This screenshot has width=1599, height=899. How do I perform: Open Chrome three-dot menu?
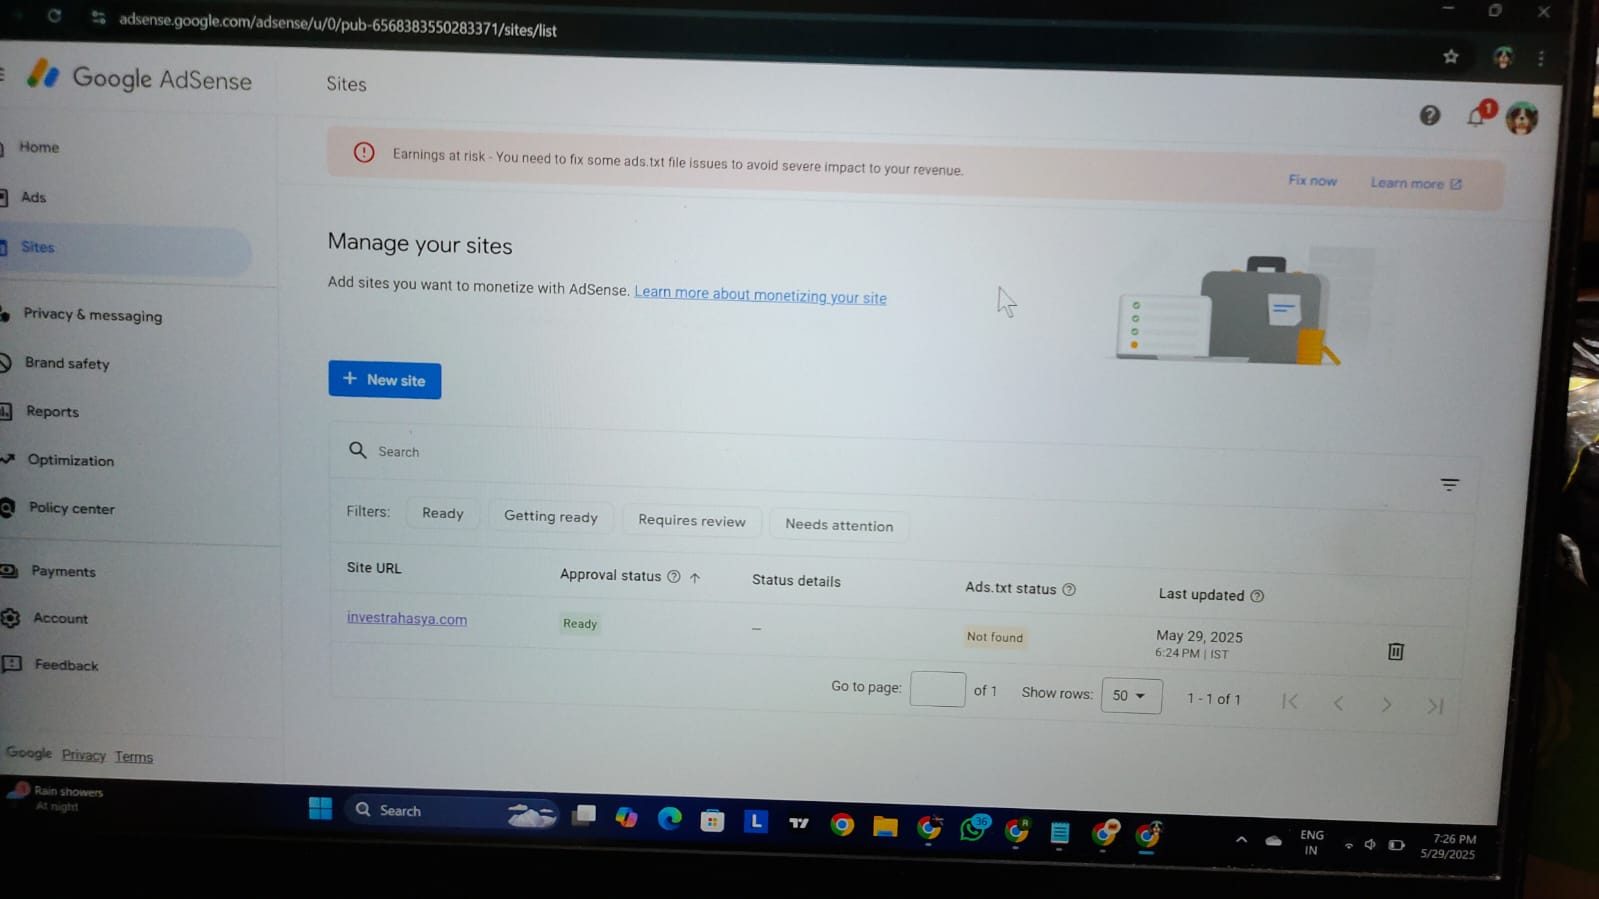[x=1541, y=59]
